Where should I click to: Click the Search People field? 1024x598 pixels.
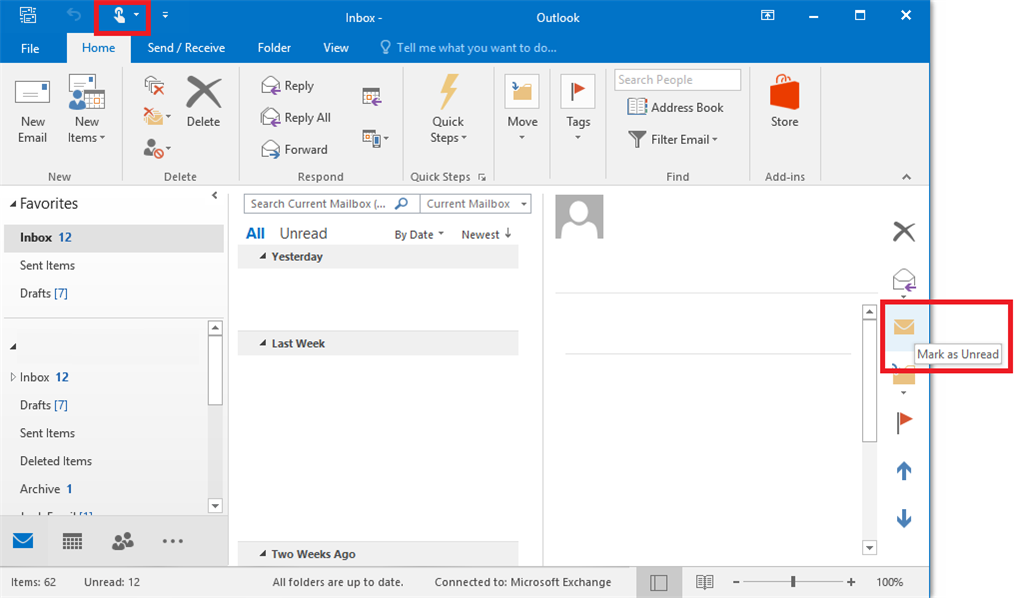677,80
